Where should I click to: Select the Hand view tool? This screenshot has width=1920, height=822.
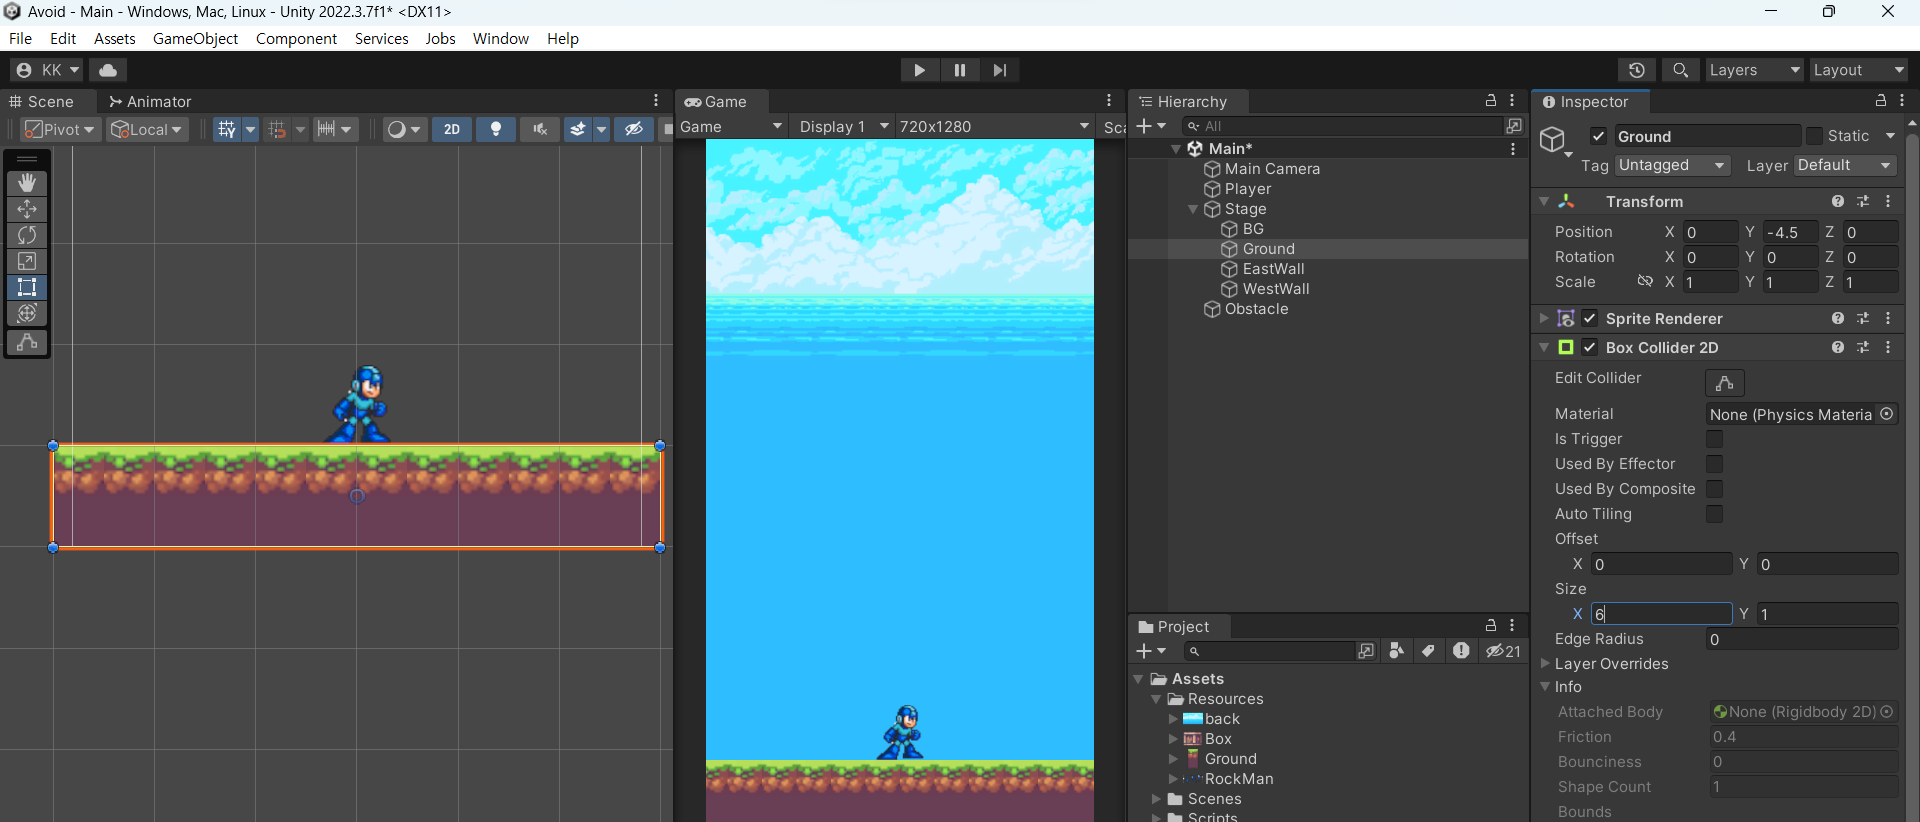click(x=27, y=182)
